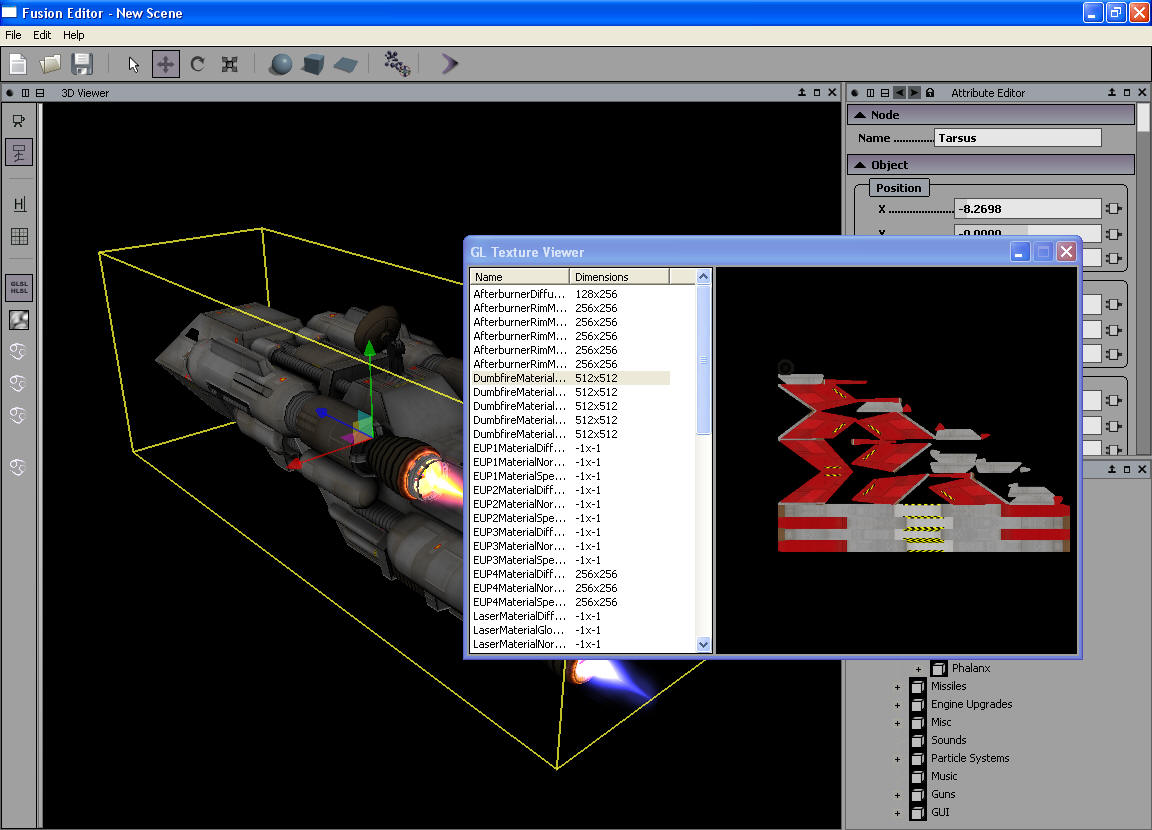This screenshot has height=830, width=1152.
Task: Select the Move (translate) tool
Action: click(165, 64)
